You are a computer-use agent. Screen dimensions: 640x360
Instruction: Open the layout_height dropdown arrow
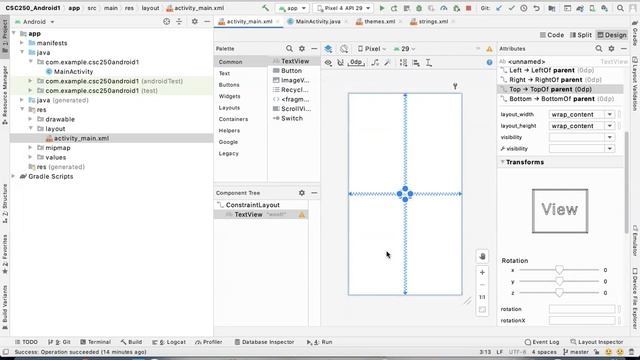(x=609, y=126)
